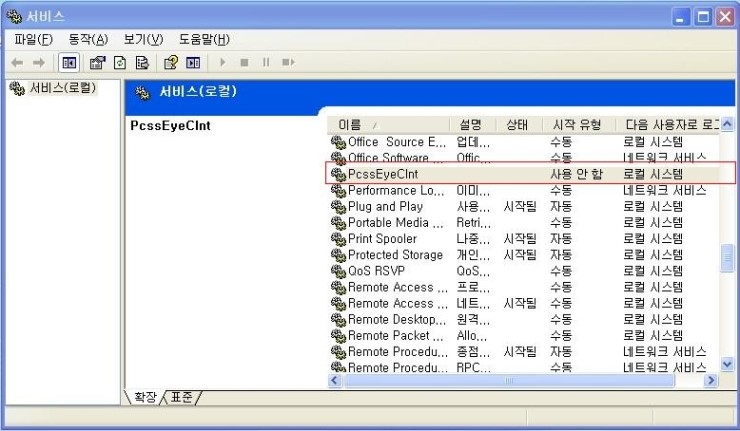Screen dimensions: 740x431
Task: Sort by the 시작 유형 column header
Action: click(x=579, y=125)
